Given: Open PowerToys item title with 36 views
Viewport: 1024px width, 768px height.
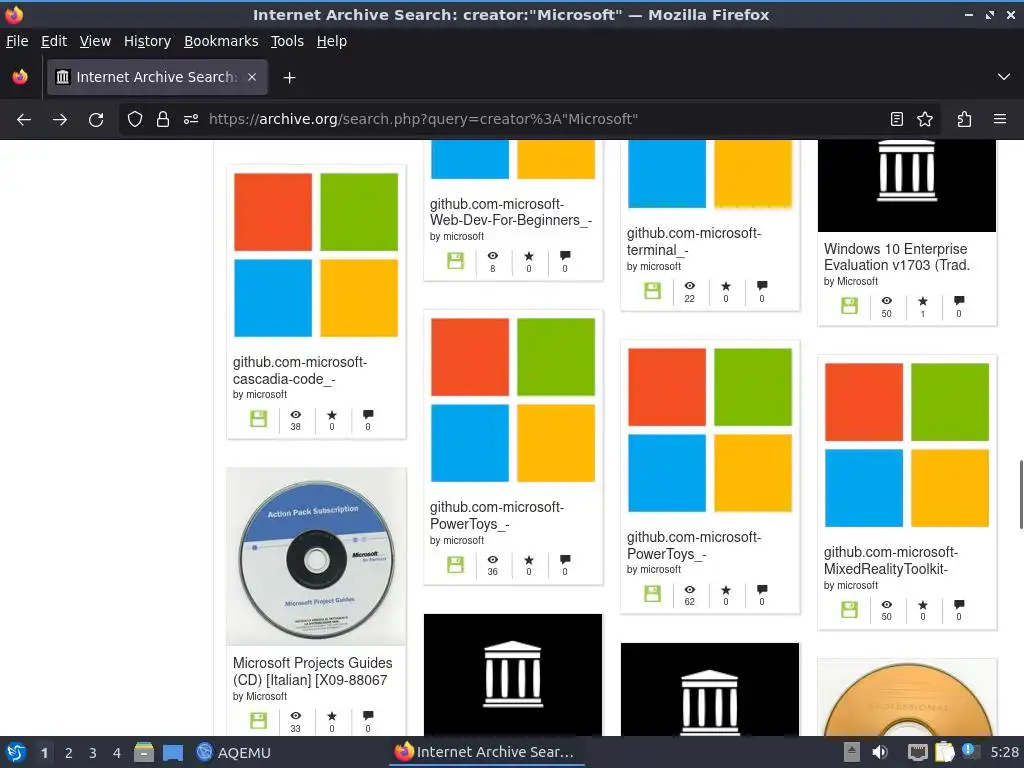Looking at the screenshot, I should tap(496, 515).
